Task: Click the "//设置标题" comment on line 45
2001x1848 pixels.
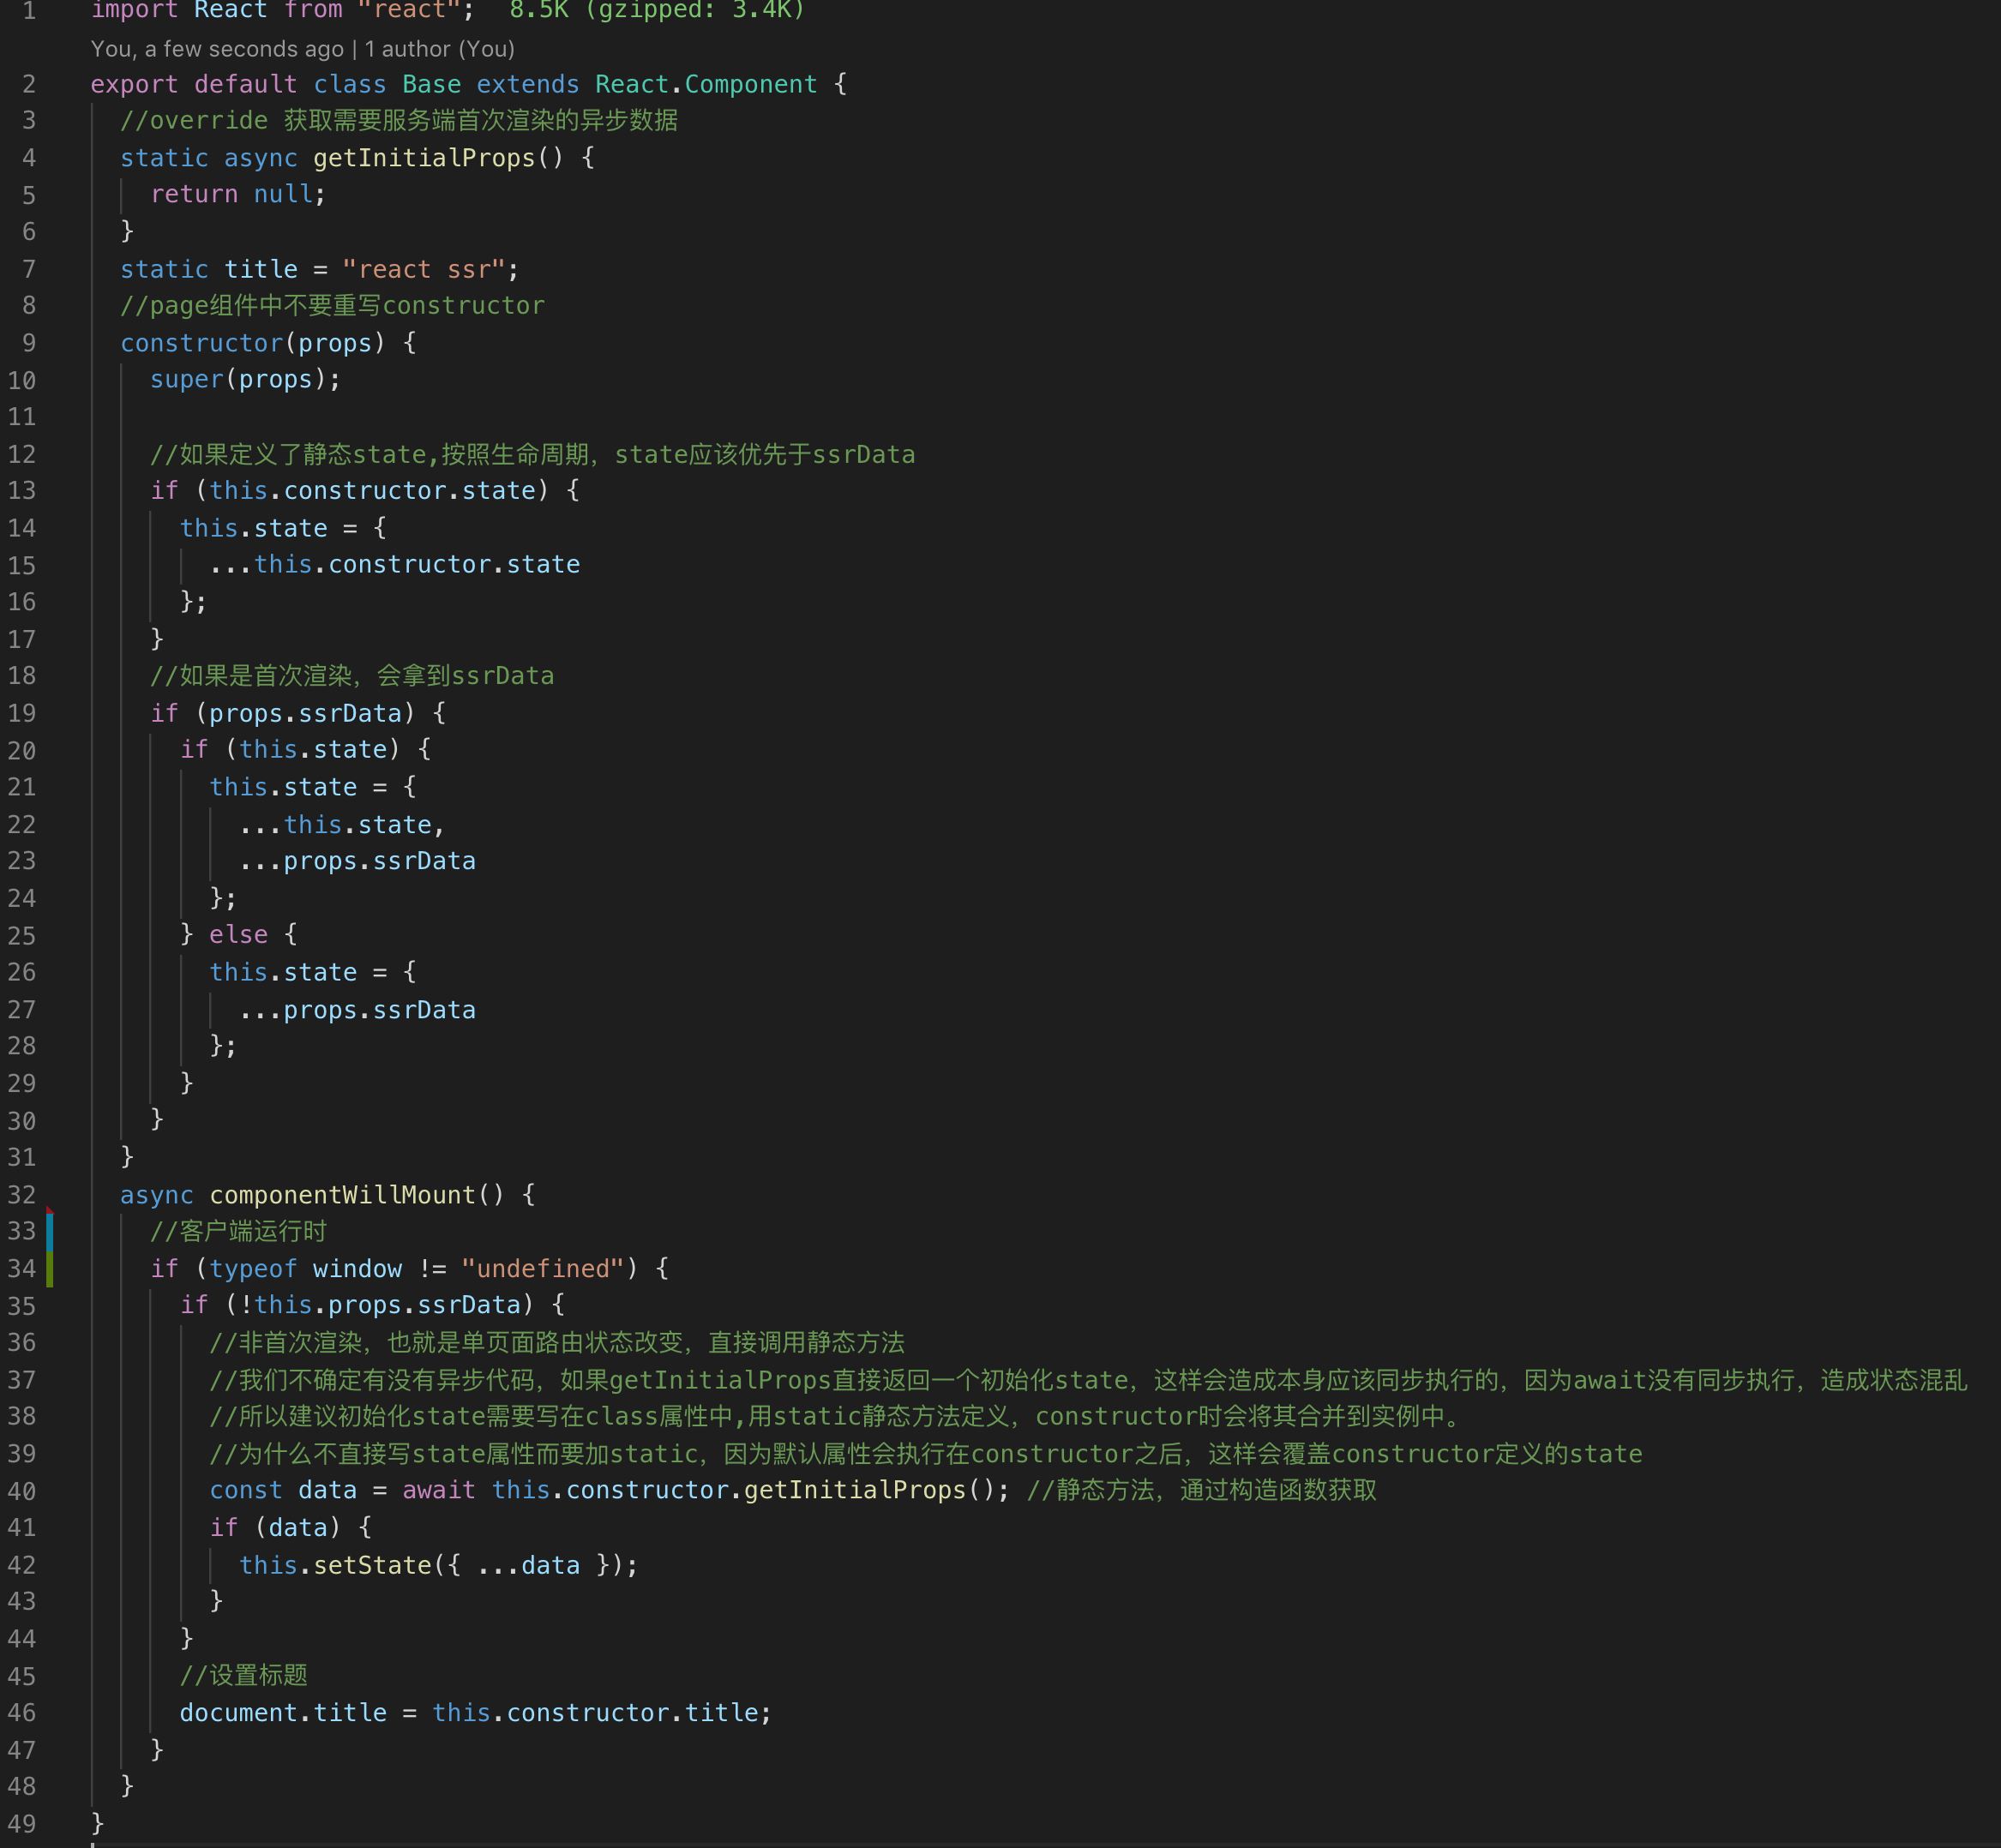Action: tap(244, 1675)
